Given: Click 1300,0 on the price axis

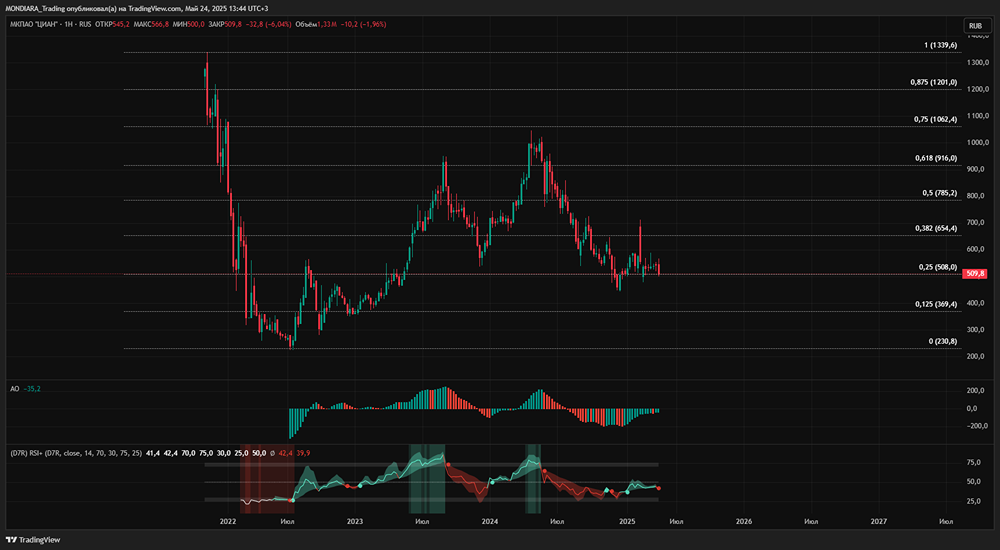Looking at the screenshot, I should pos(977,63).
